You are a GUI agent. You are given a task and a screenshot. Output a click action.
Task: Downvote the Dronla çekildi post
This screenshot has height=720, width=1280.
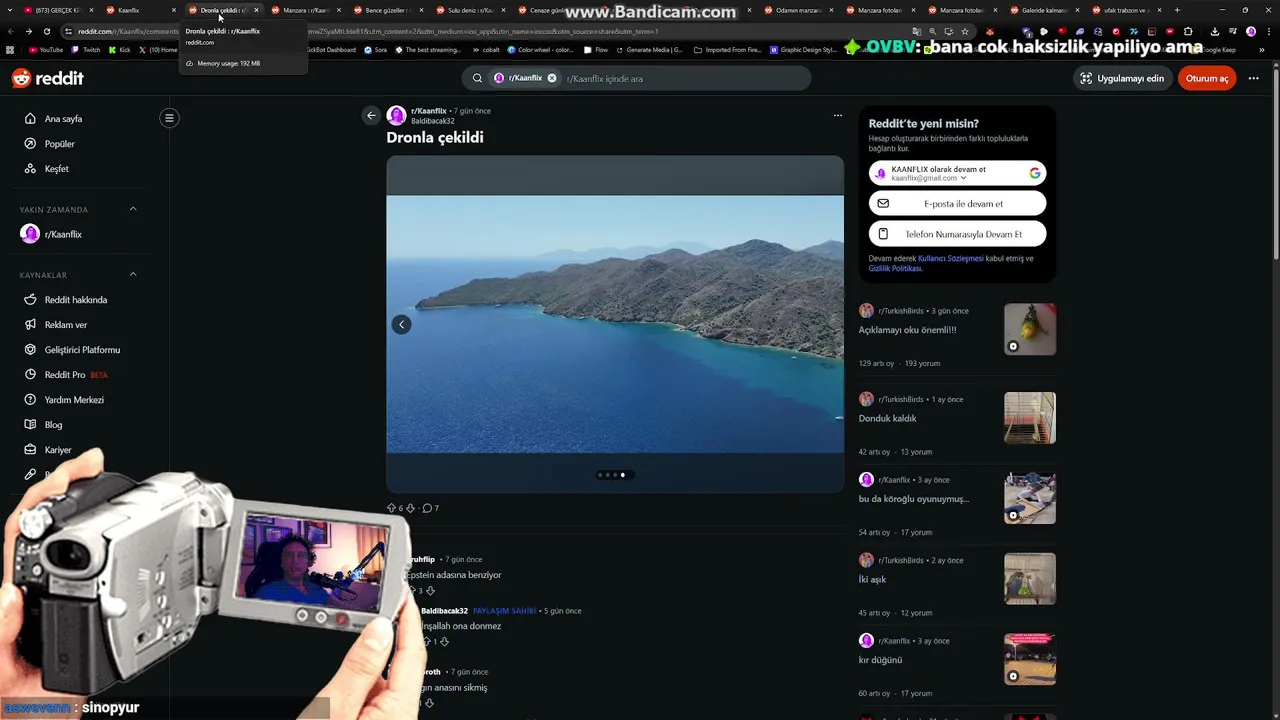click(410, 508)
